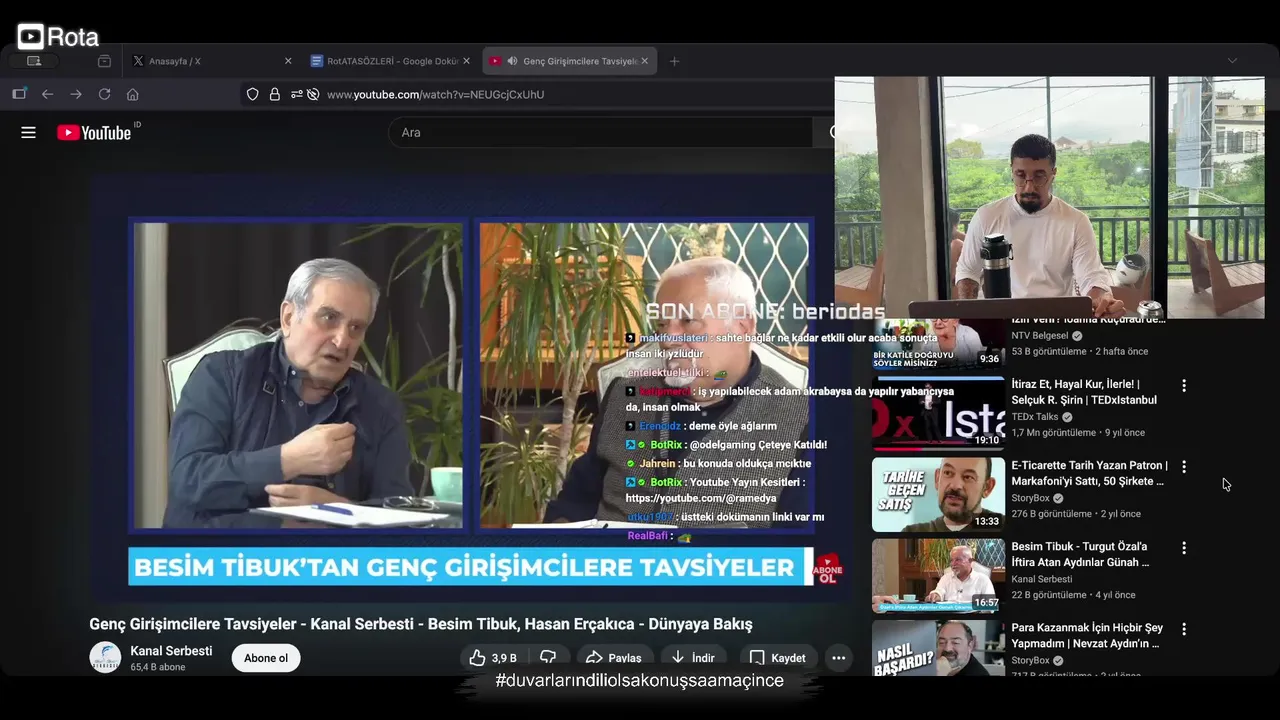
Task: Download the video with İndir button
Action: click(x=693, y=658)
